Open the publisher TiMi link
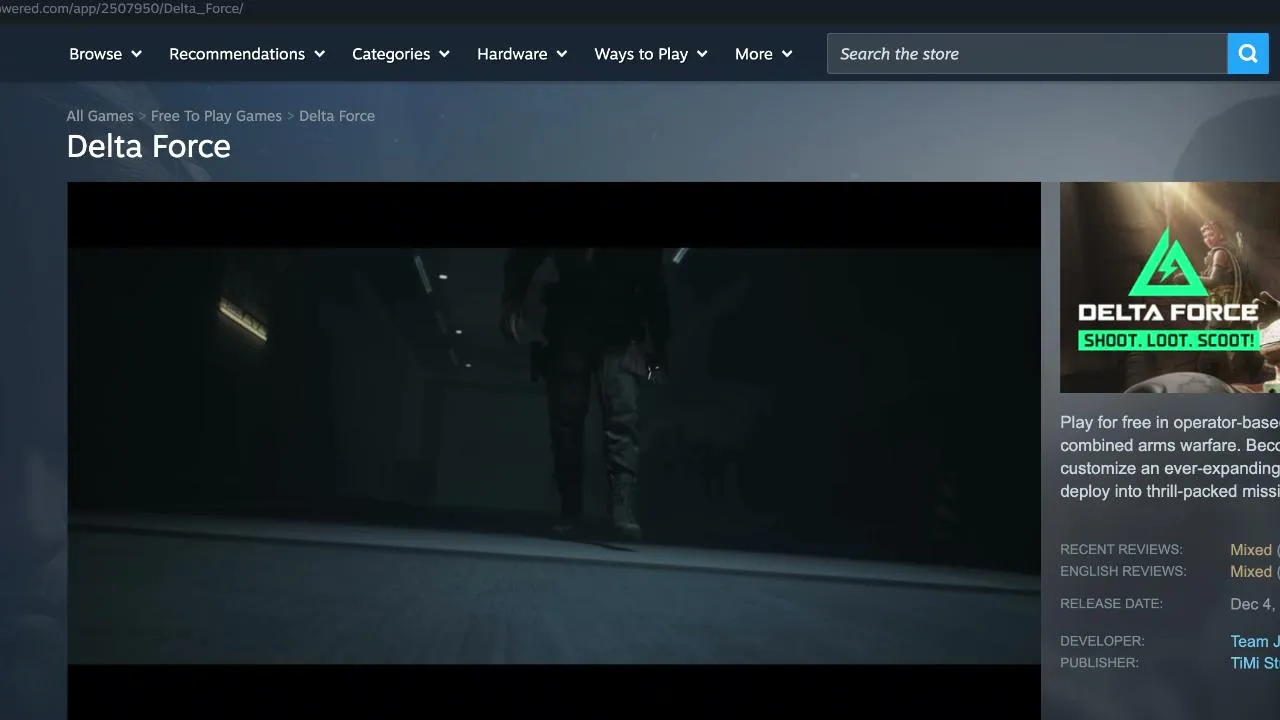The width and height of the screenshot is (1280, 720). [x=1255, y=664]
